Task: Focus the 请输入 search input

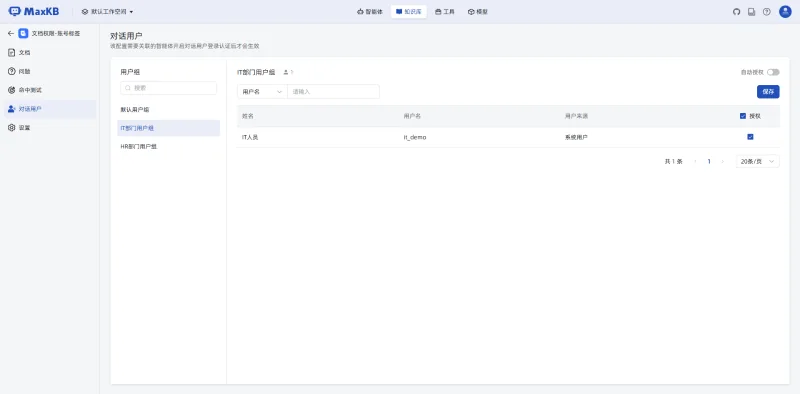Action: tap(333, 92)
